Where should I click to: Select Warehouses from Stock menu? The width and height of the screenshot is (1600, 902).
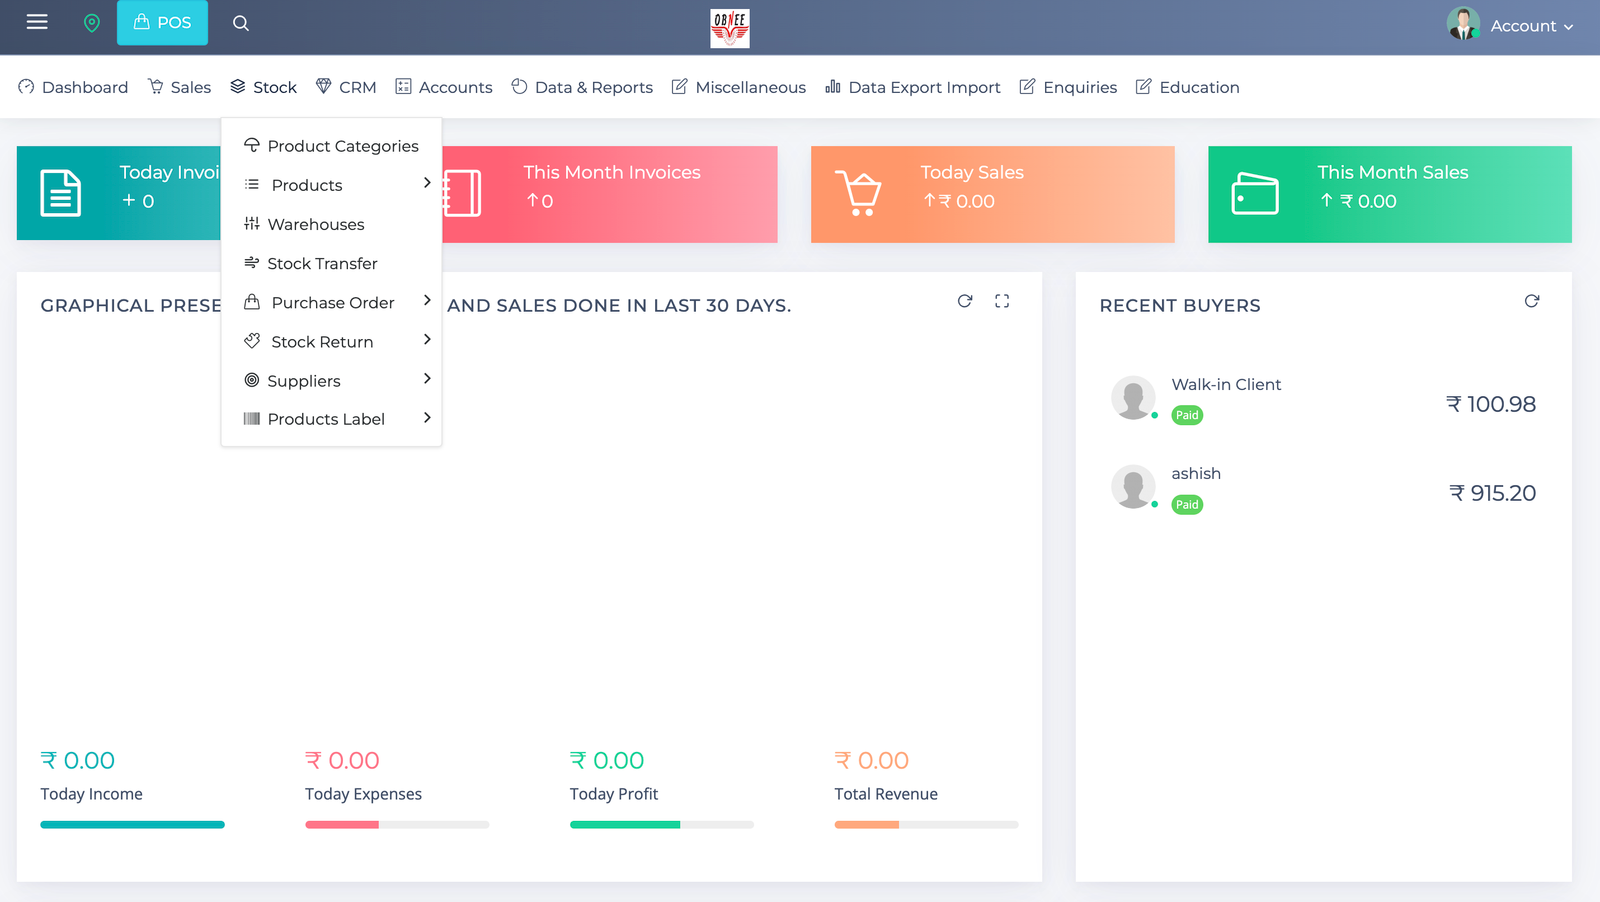pos(315,224)
